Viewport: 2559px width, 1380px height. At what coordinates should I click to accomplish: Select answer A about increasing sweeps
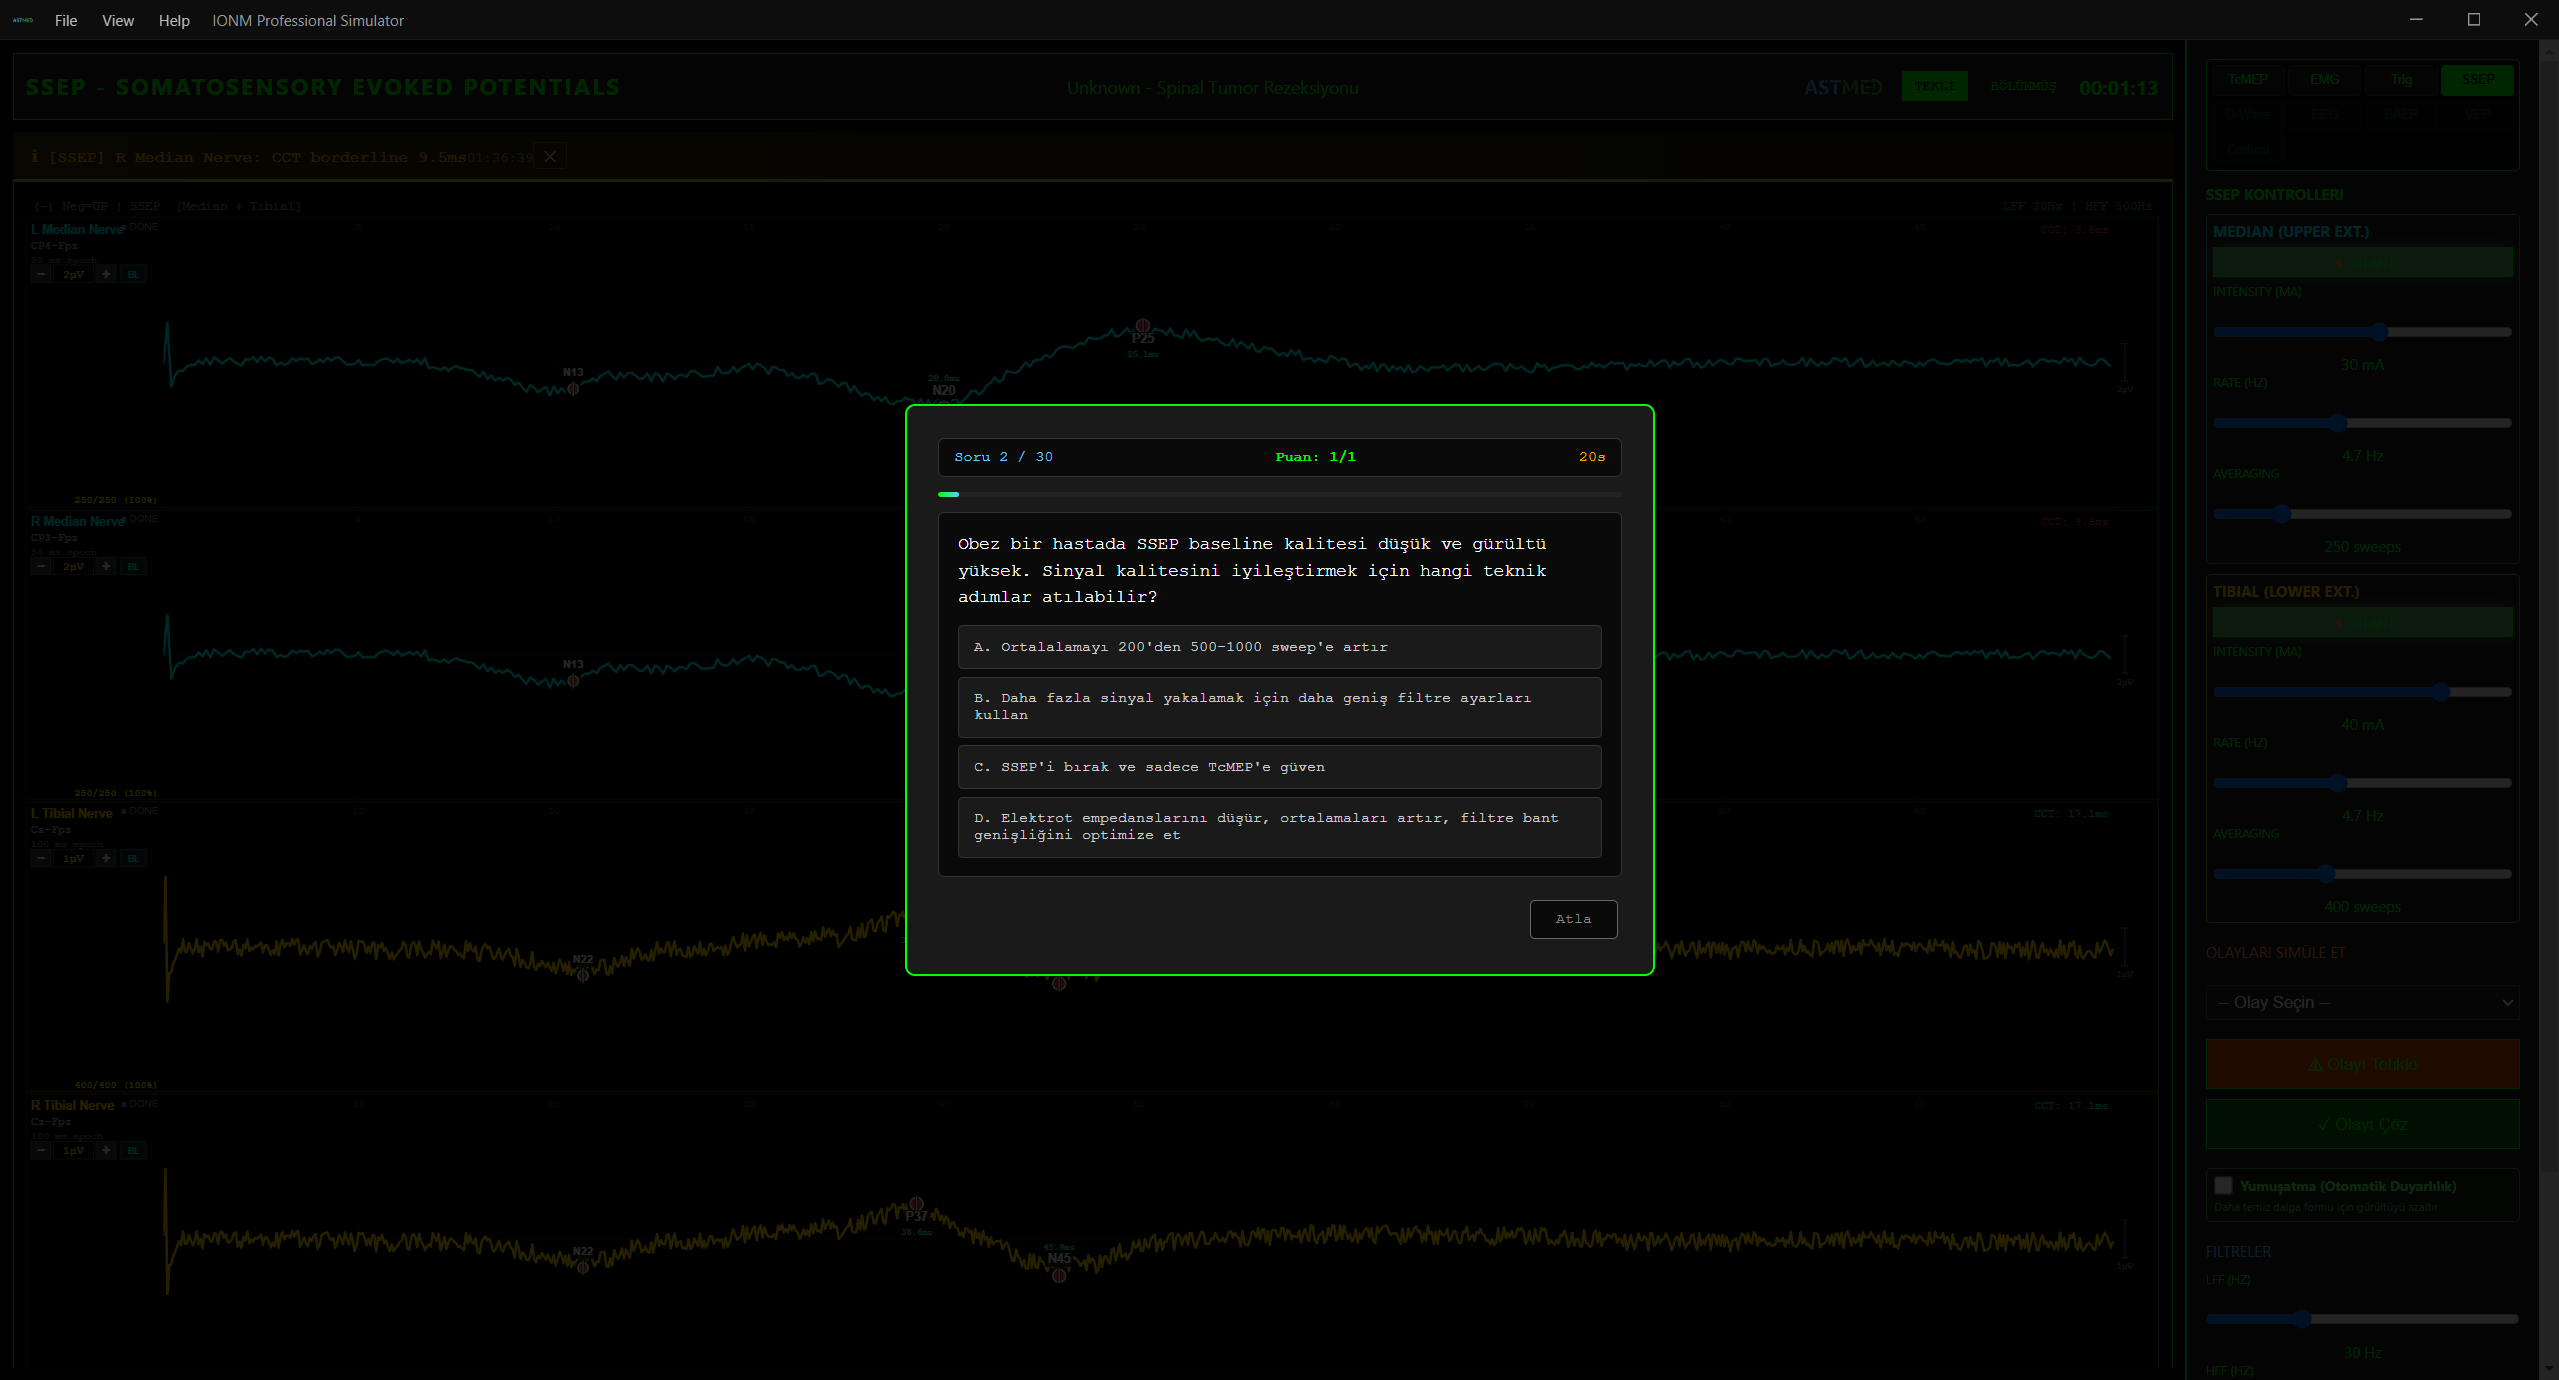tap(1279, 647)
